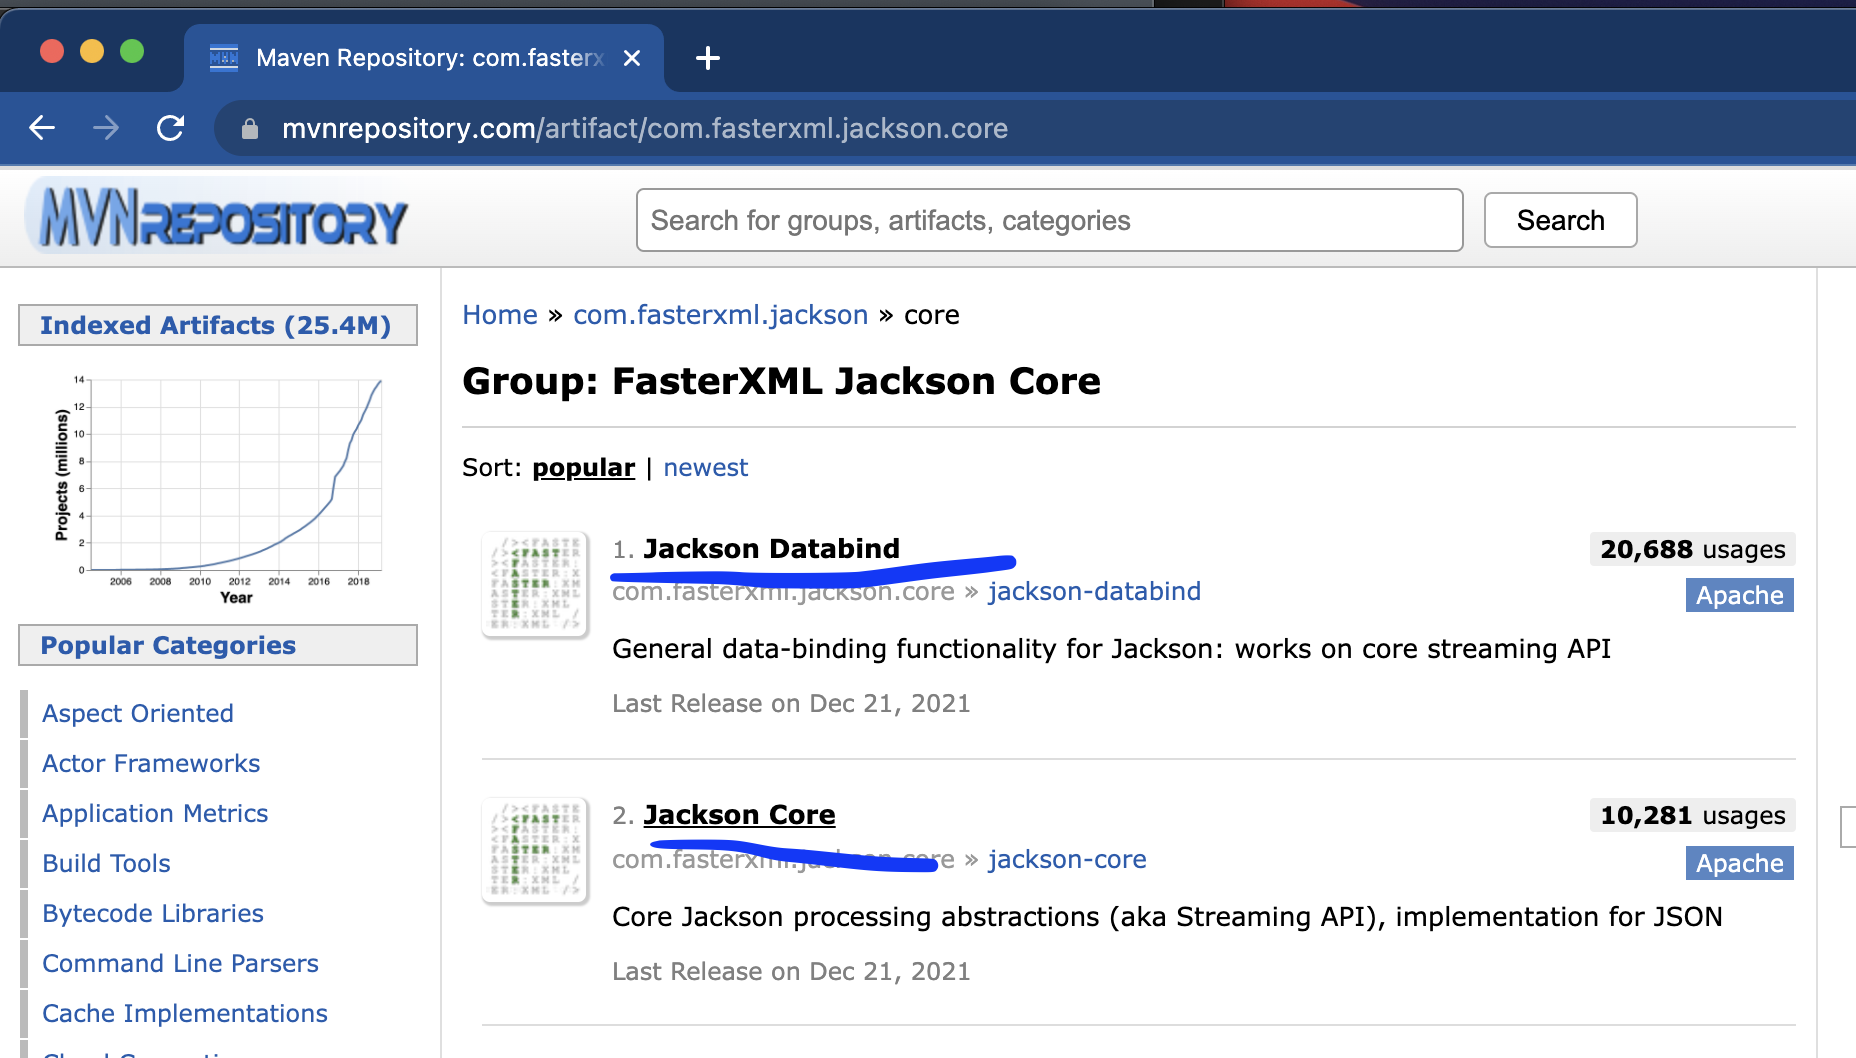Click the Apache license tag for Jackson Databind
Image resolution: width=1856 pixels, height=1058 pixels.
[x=1740, y=595]
